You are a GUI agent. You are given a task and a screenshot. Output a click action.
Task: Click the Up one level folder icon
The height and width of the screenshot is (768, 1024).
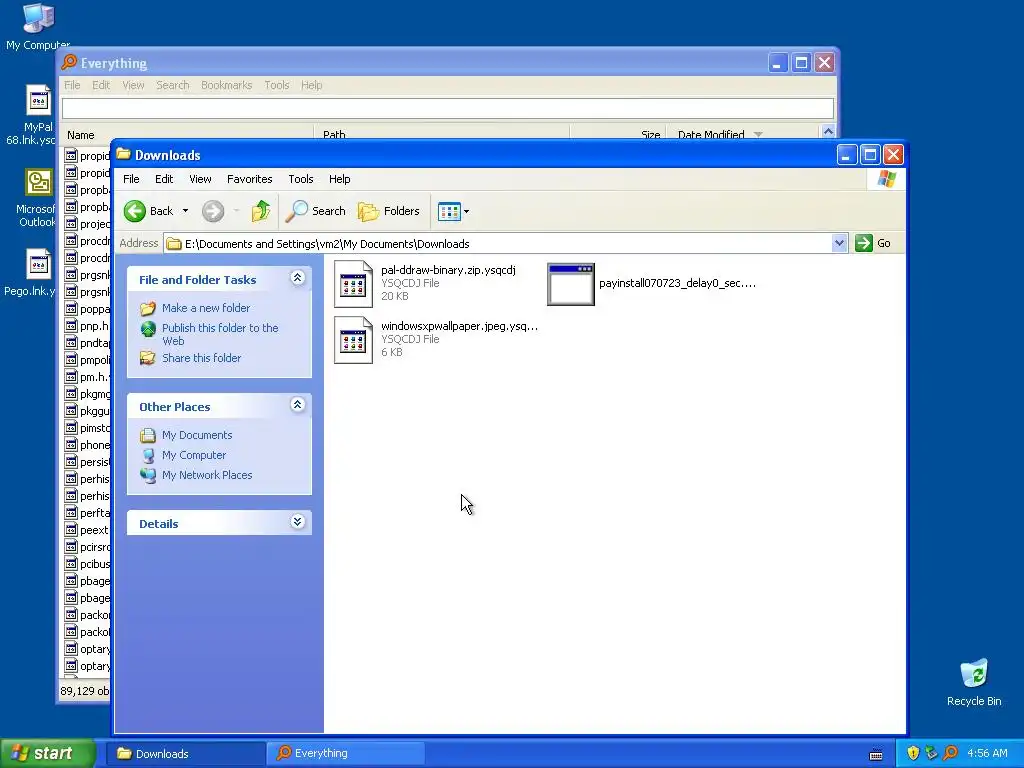tap(261, 211)
